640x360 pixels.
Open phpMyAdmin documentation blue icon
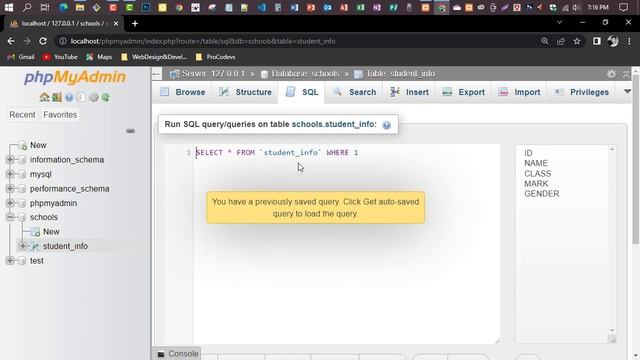(x=69, y=97)
